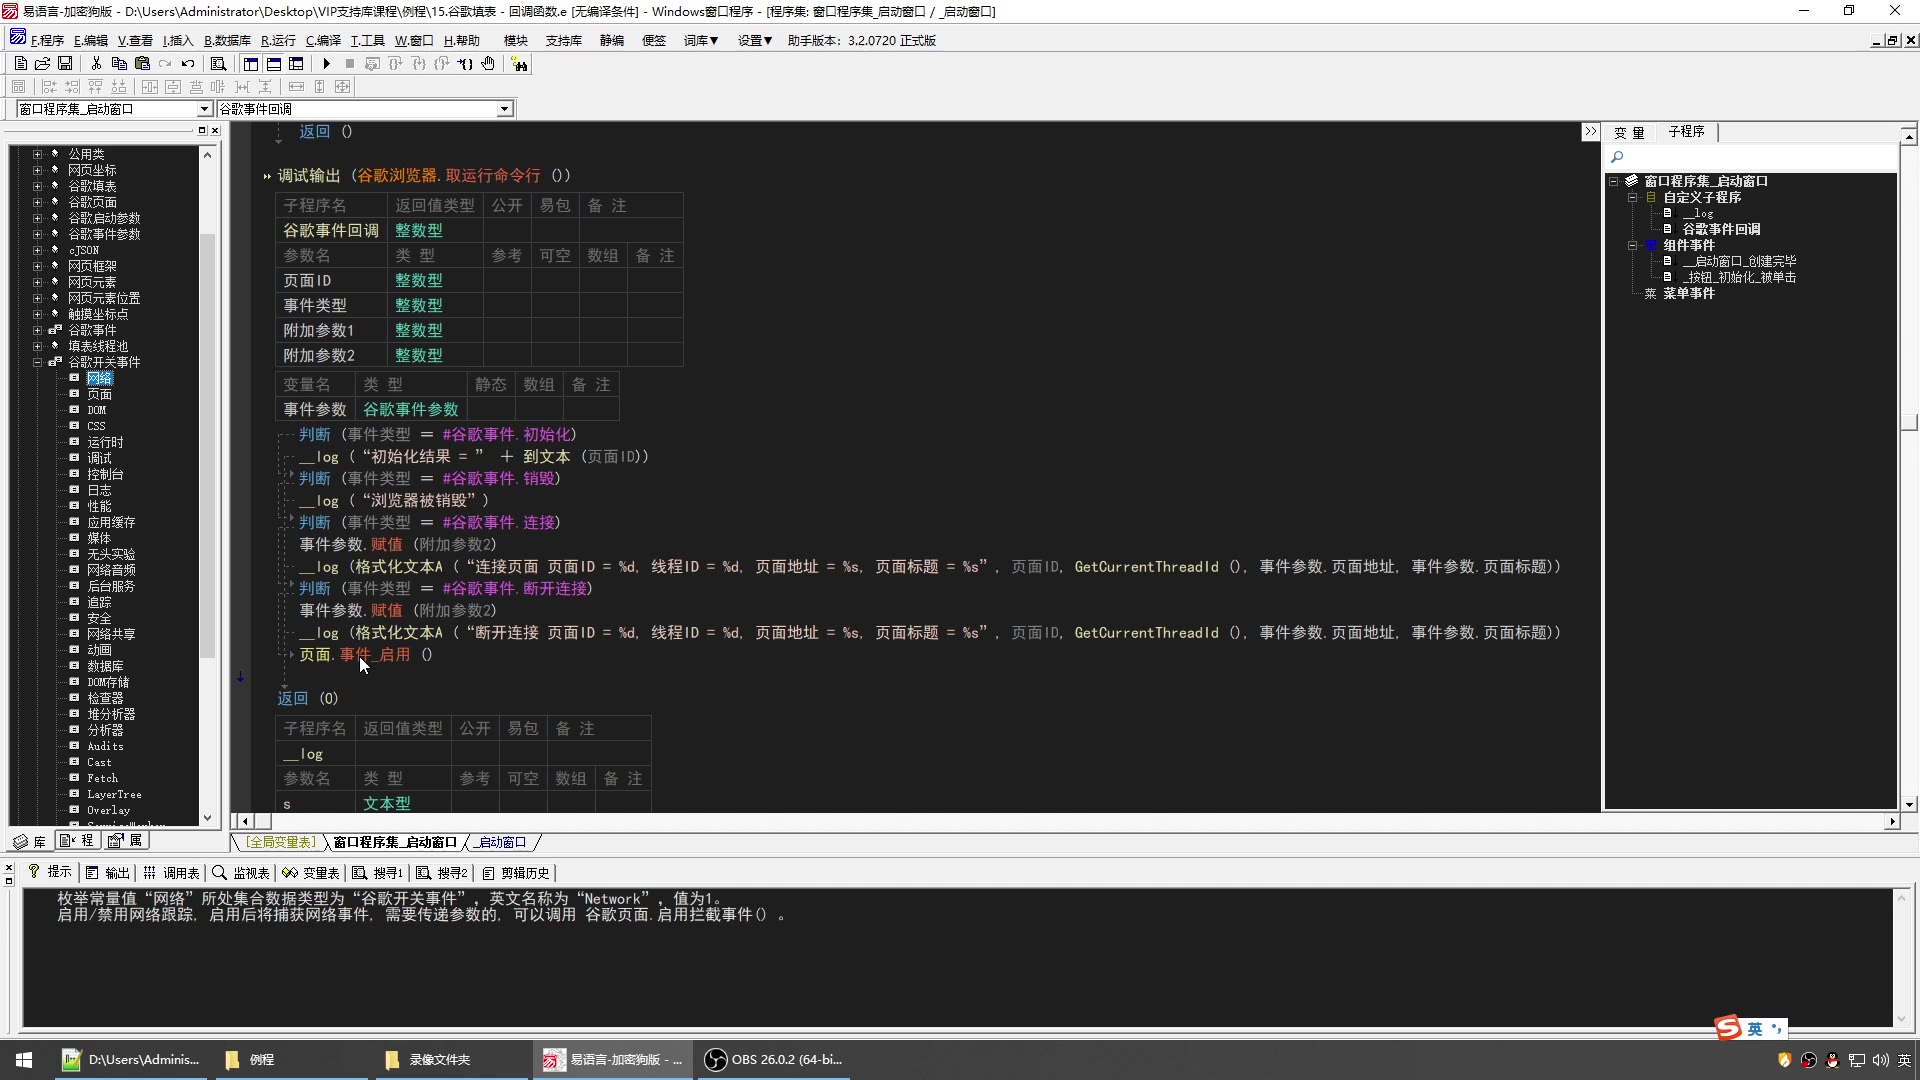
Task: Open the 谷歌事件回调 subroutine dropdown
Action: coord(504,109)
